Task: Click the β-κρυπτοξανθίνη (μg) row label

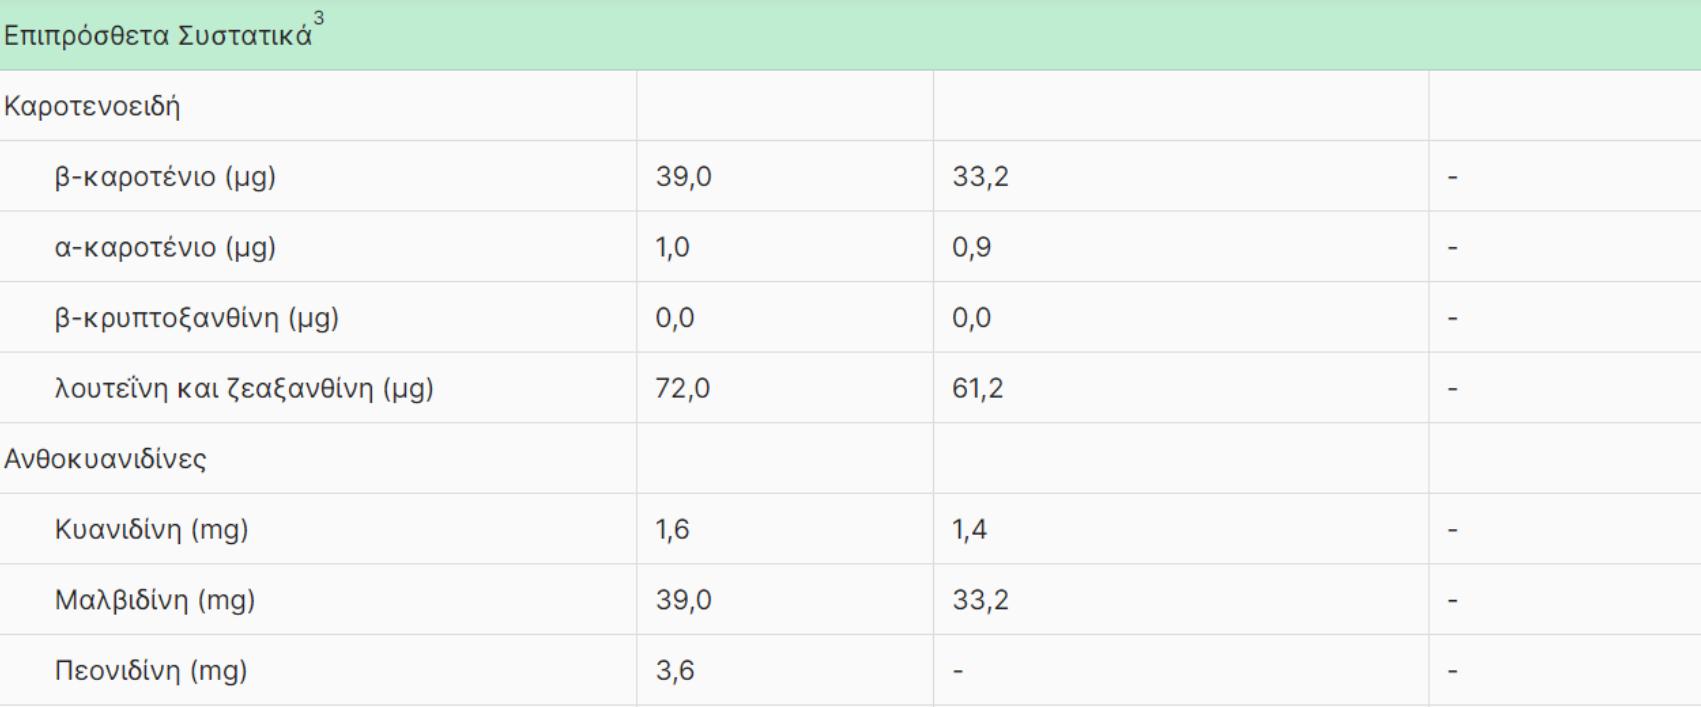Action: click(196, 318)
